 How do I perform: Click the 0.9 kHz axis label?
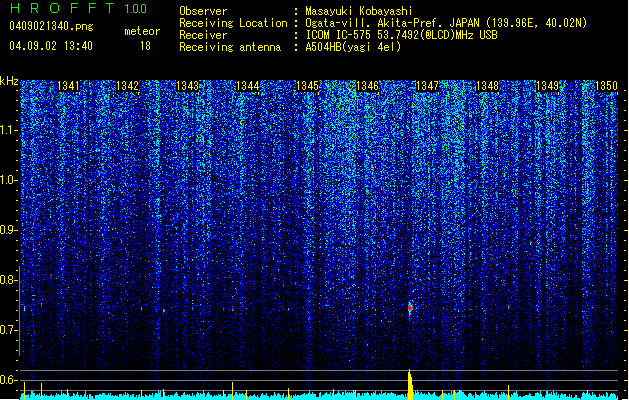point(9,230)
